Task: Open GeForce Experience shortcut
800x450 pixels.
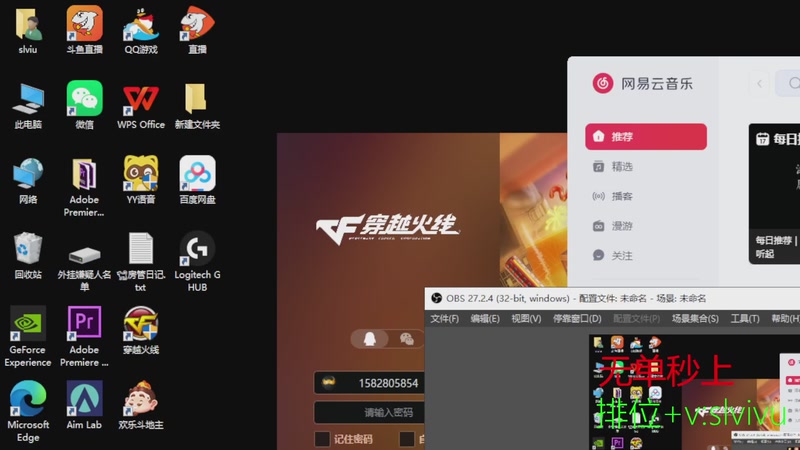Action: (x=28, y=323)
